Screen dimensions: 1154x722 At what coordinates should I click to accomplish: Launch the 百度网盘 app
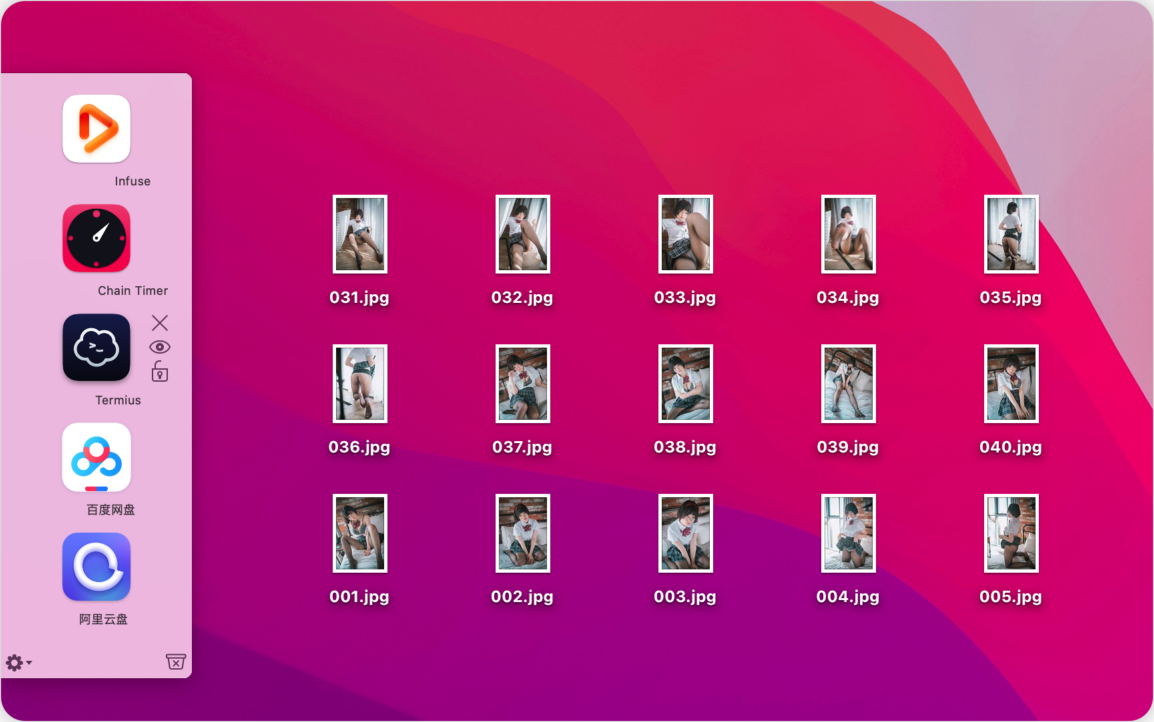[x=96, y=457]
